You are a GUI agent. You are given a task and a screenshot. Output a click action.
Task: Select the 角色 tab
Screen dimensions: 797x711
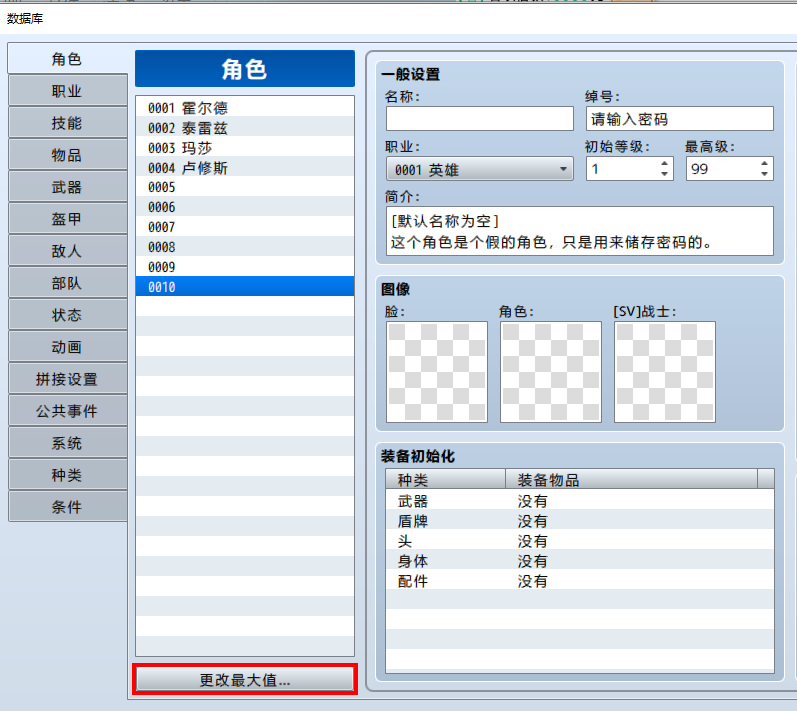[x=67, y=59]
